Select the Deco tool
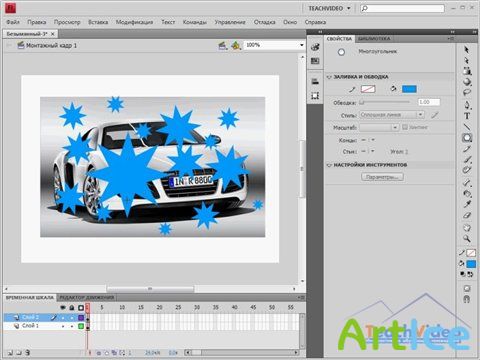480x360 pixels. 467,170
